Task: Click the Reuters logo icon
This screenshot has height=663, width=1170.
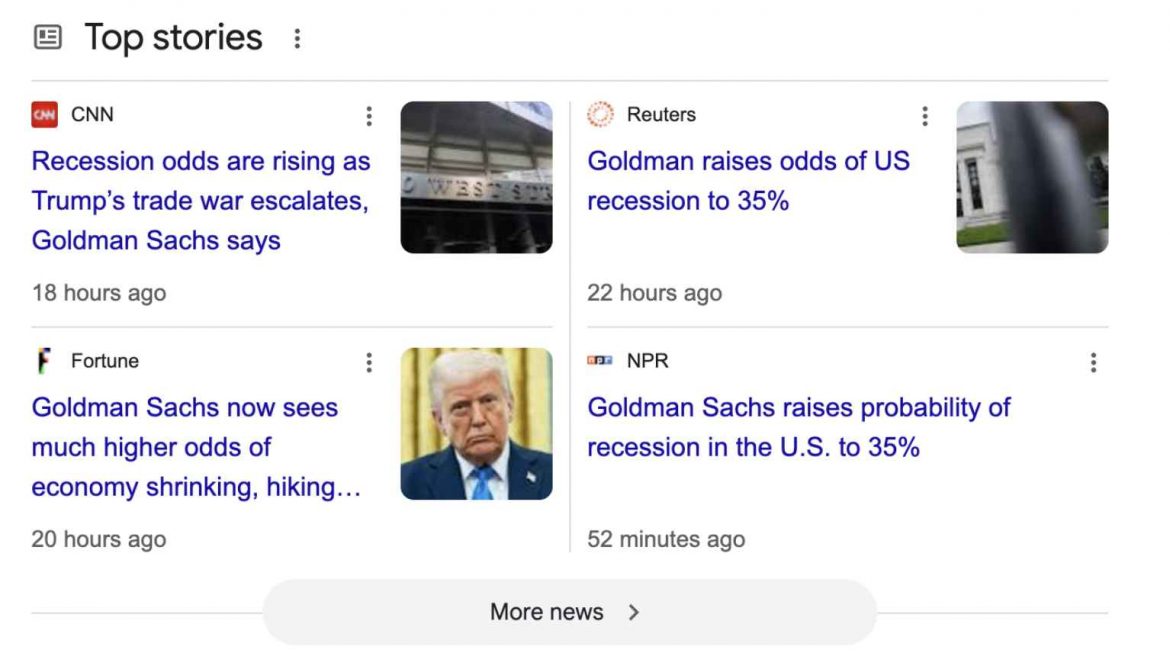Action: [x=600, y=115]
